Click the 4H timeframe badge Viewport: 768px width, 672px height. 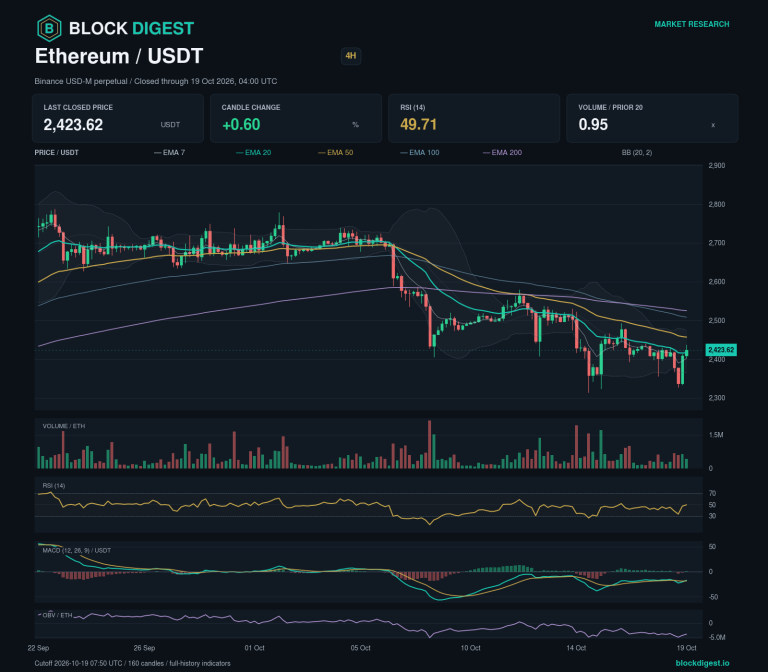(351, 56)
